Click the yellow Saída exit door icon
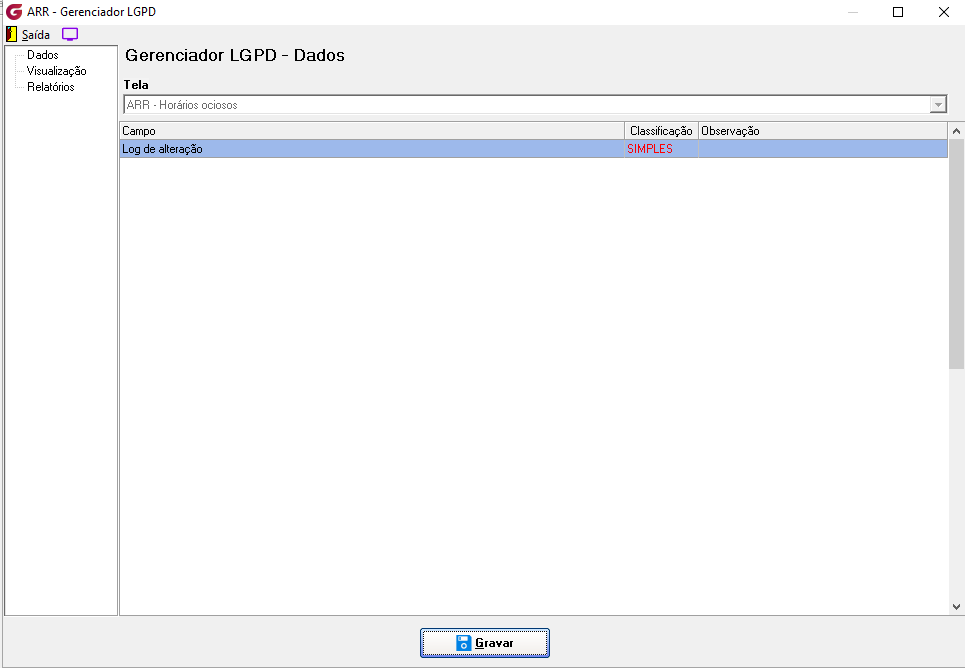This screenshot has height=668, width=965. tap(12, 34)
